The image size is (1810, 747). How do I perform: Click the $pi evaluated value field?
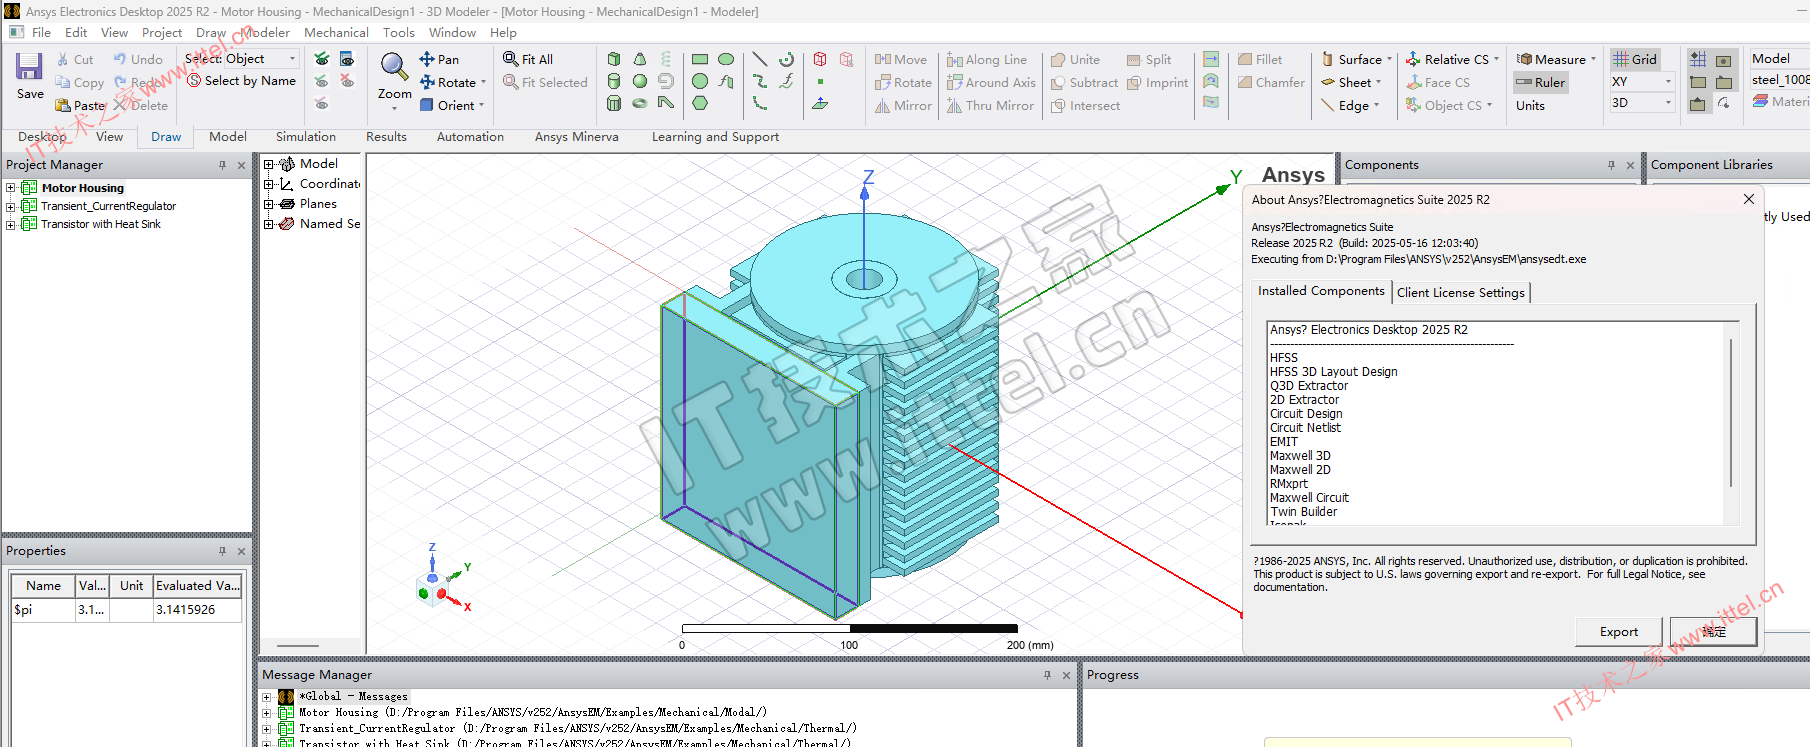pyautogui.click(x=197, y=610)
